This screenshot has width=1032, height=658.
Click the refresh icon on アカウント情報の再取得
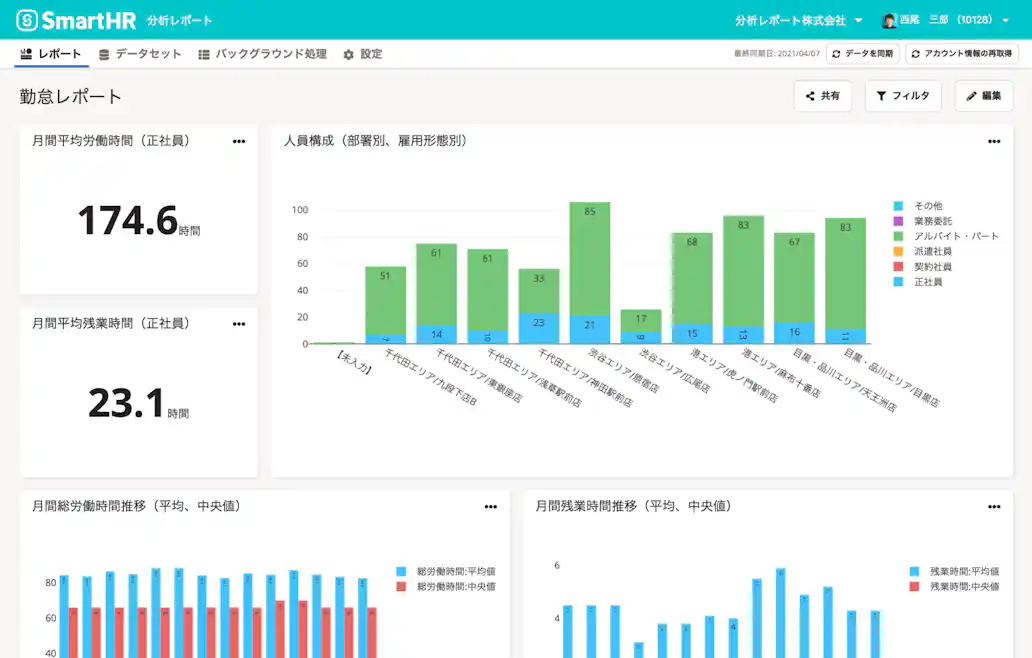coord(914,51)
